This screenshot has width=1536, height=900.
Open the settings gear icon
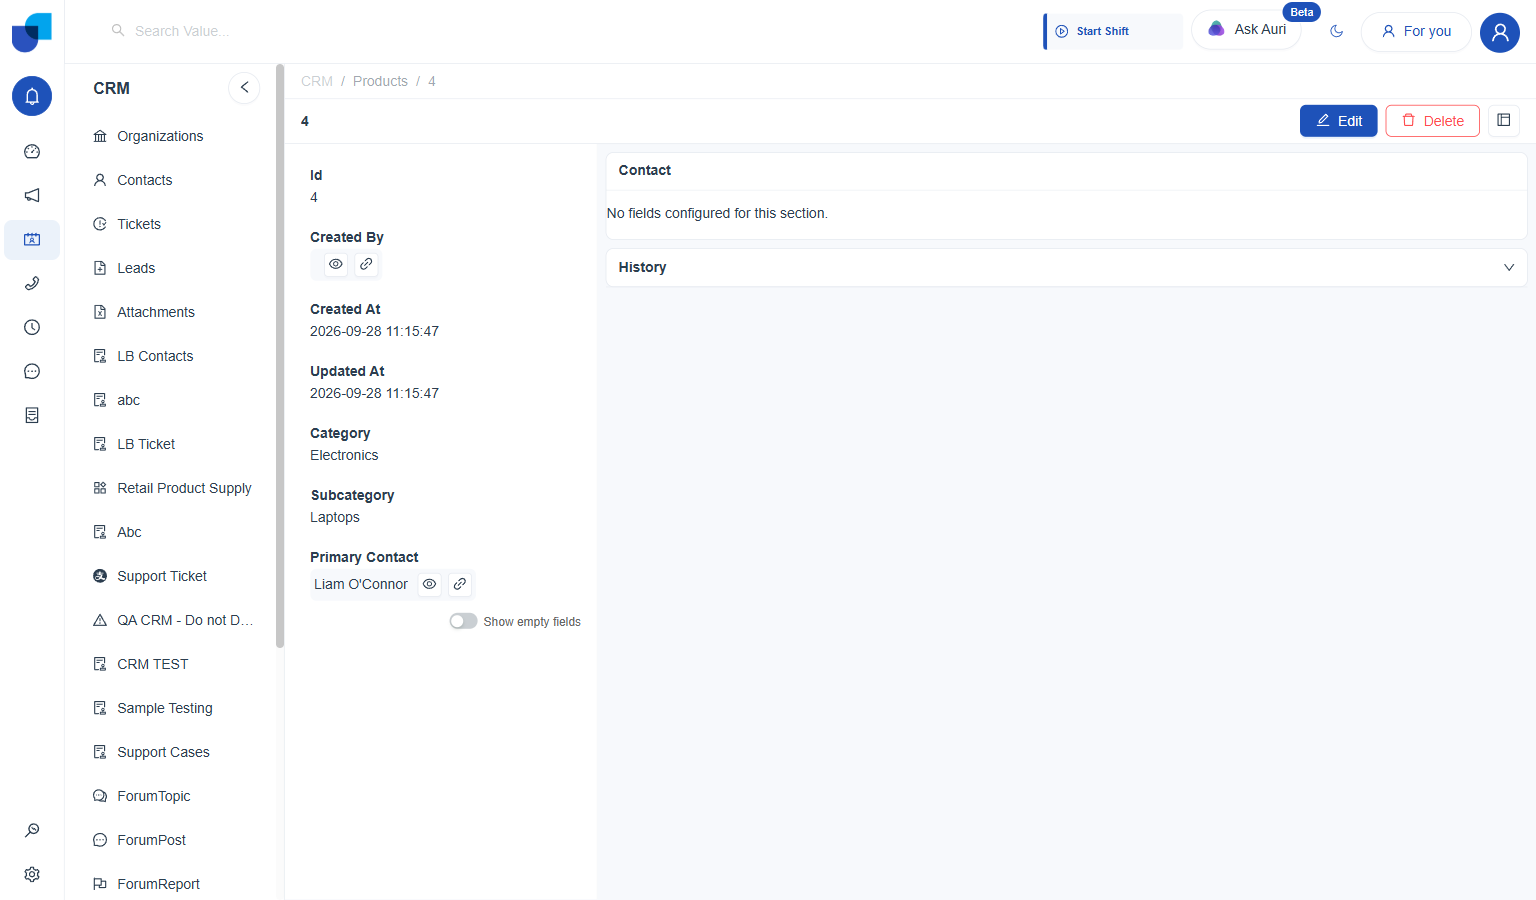pos(32,874)
